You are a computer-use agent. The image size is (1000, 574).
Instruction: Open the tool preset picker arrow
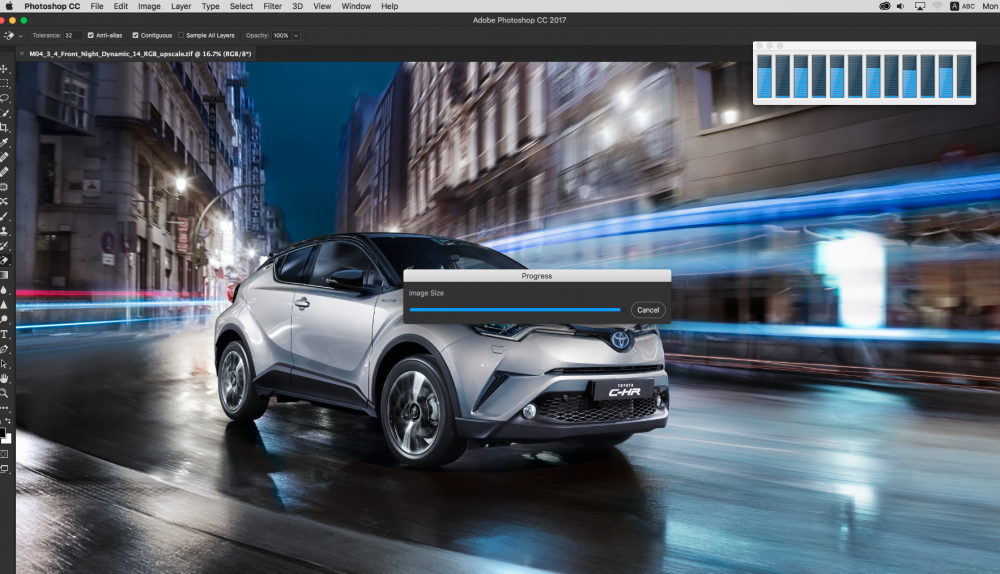coord(20,36)
